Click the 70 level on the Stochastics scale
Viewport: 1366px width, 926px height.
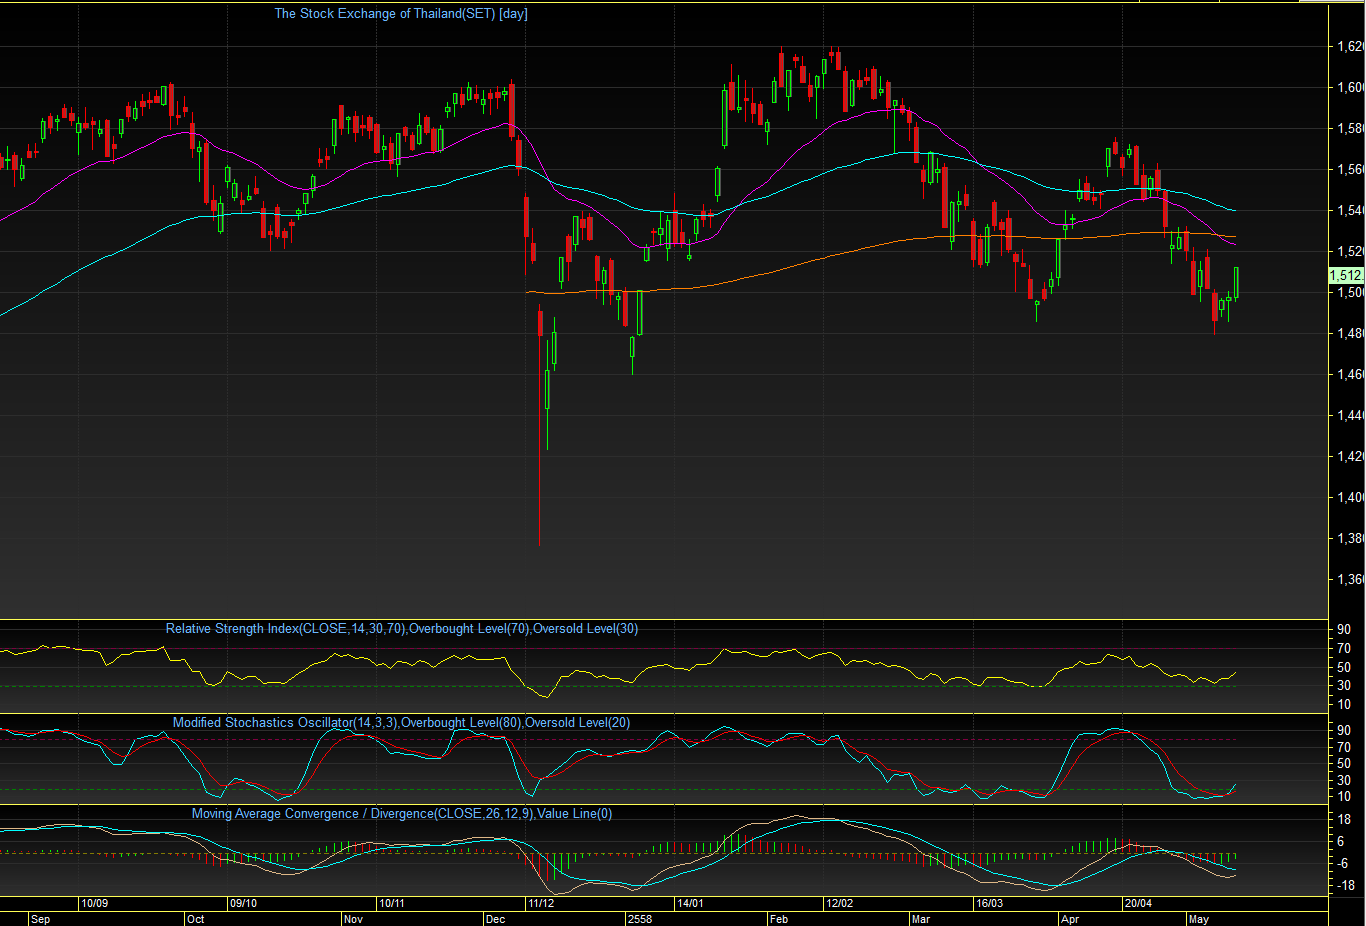(1344, 748)
